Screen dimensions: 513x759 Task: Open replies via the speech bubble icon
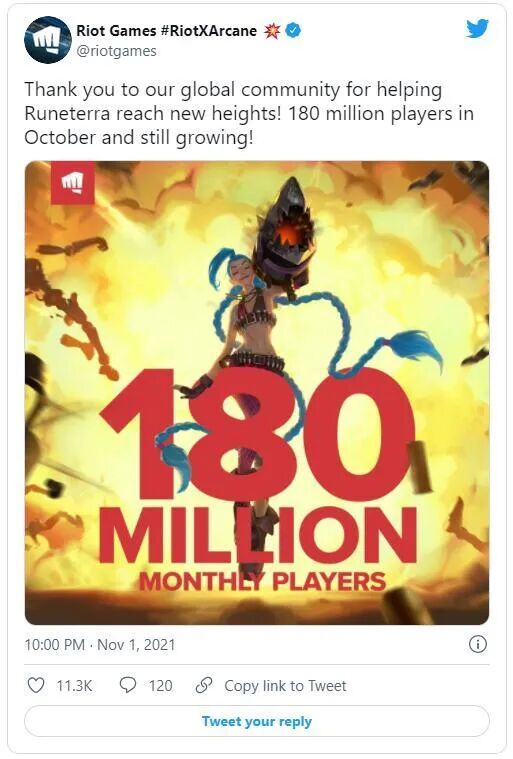tap(128, 685)
